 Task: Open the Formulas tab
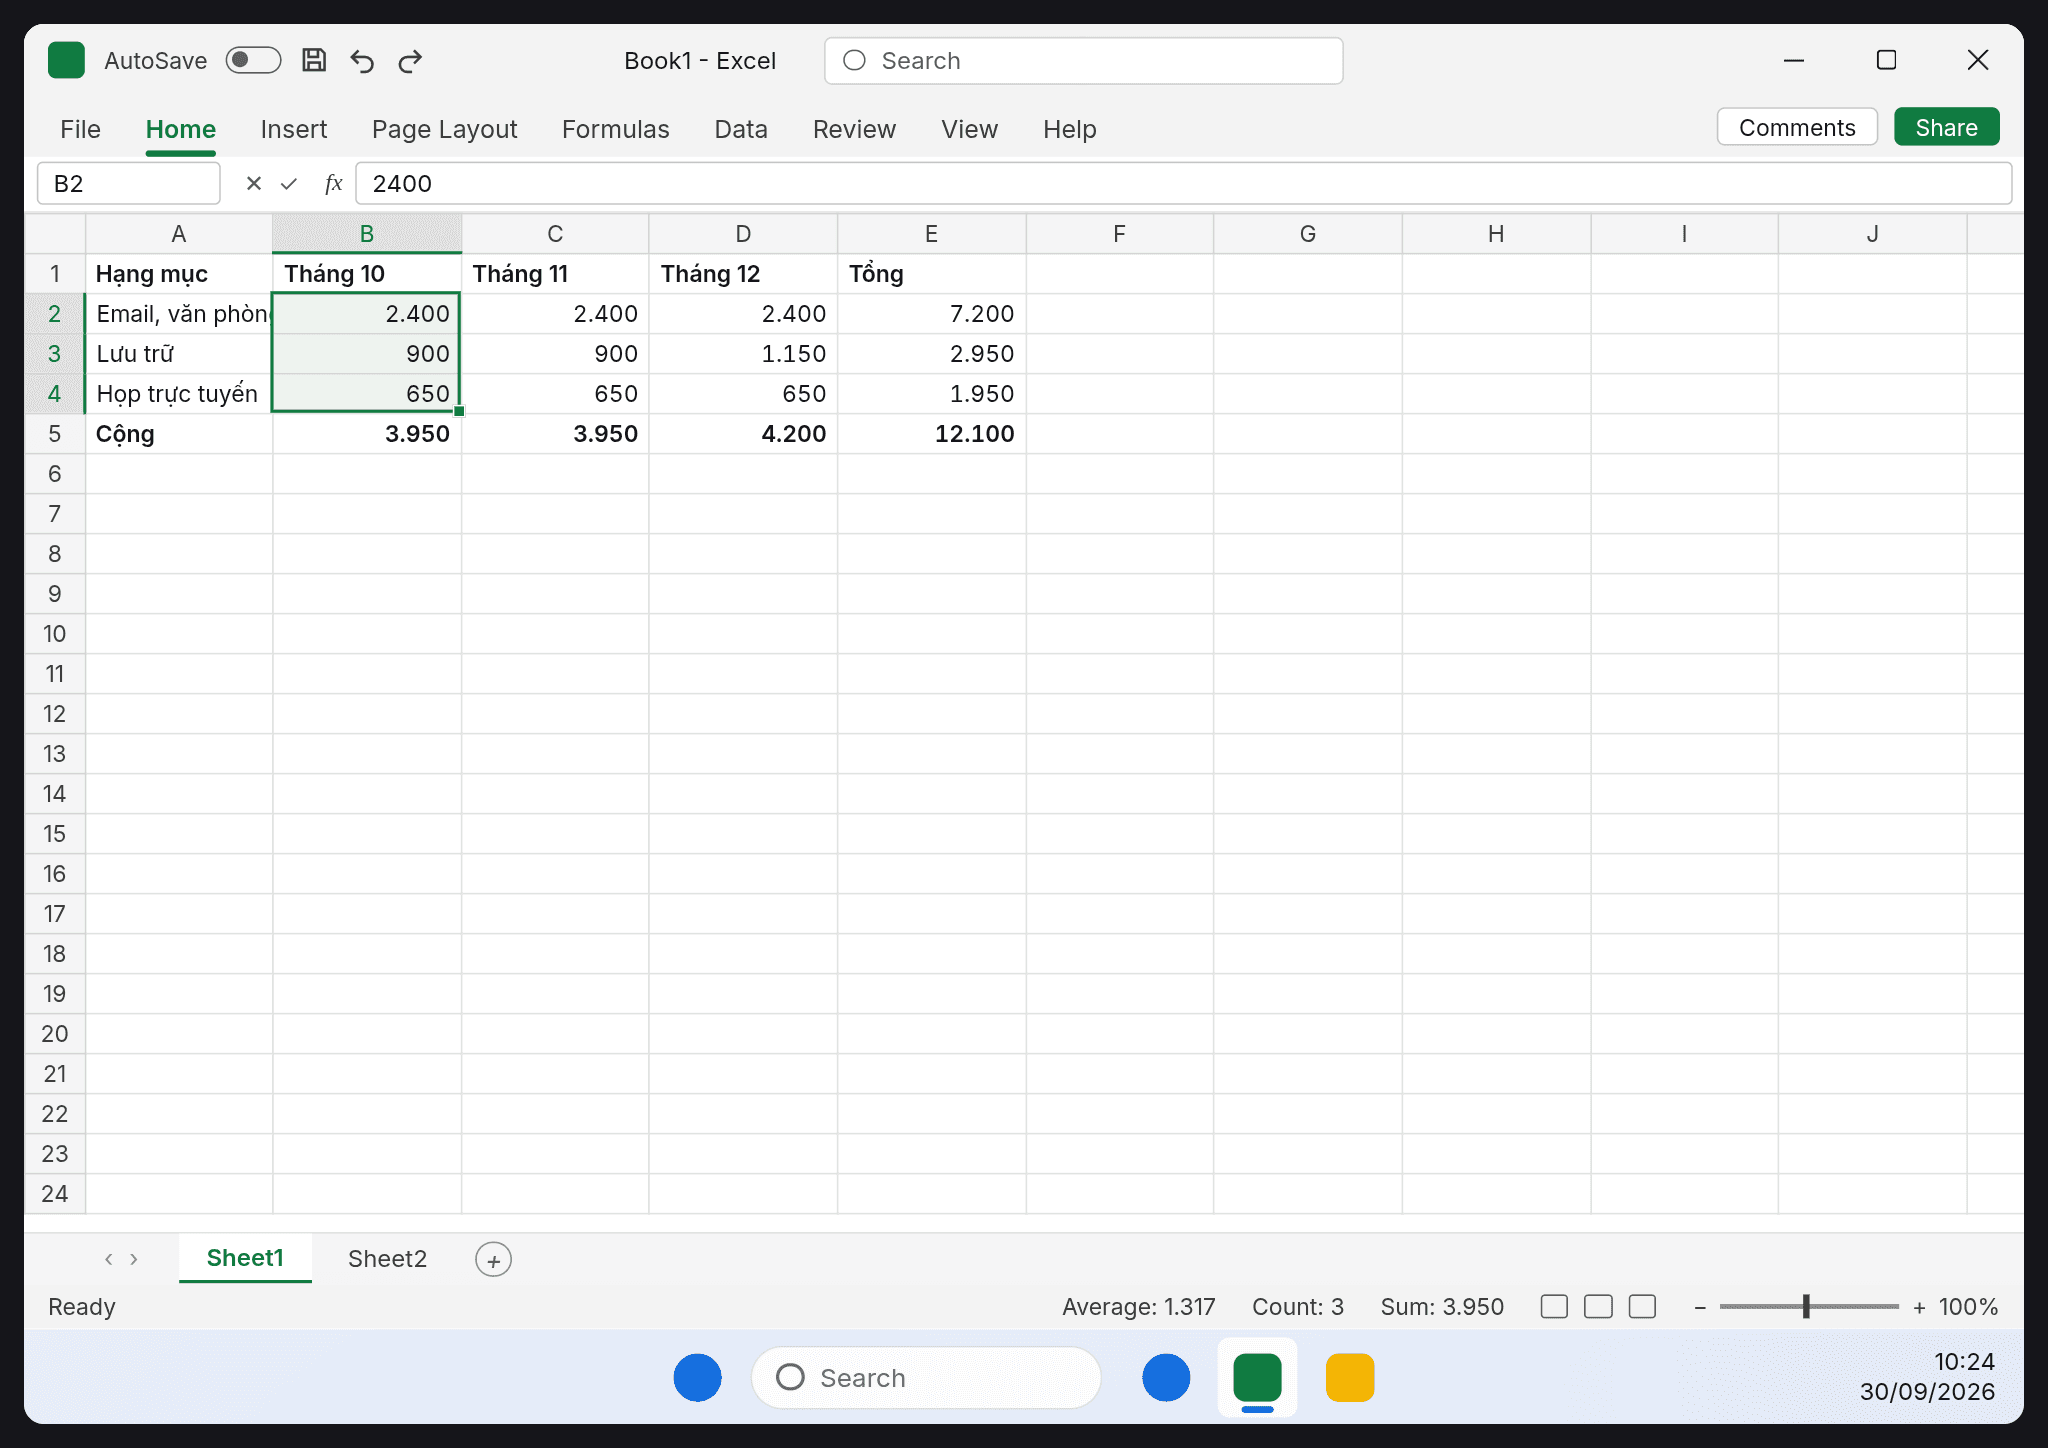pyautogui.click(x=616, y=129)
